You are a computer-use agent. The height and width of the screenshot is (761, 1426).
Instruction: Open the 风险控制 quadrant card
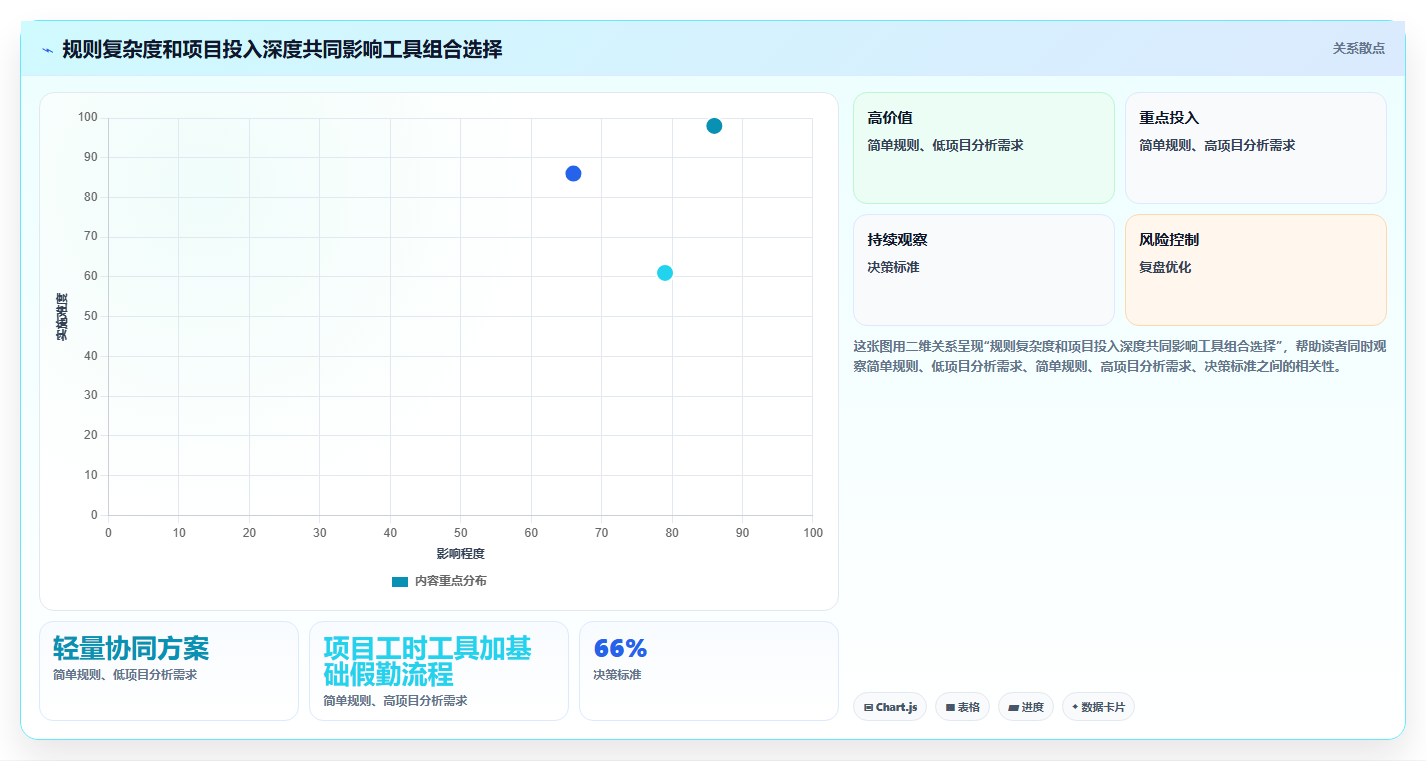point(1255,270)
